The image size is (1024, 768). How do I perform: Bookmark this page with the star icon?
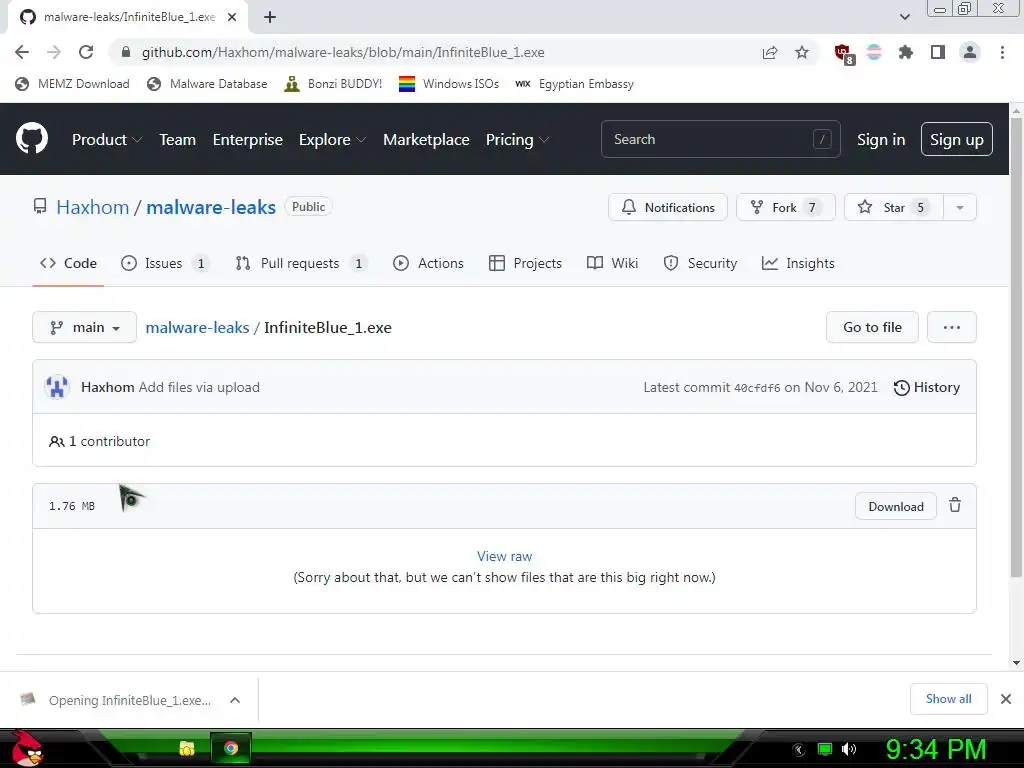click(802, 52)
